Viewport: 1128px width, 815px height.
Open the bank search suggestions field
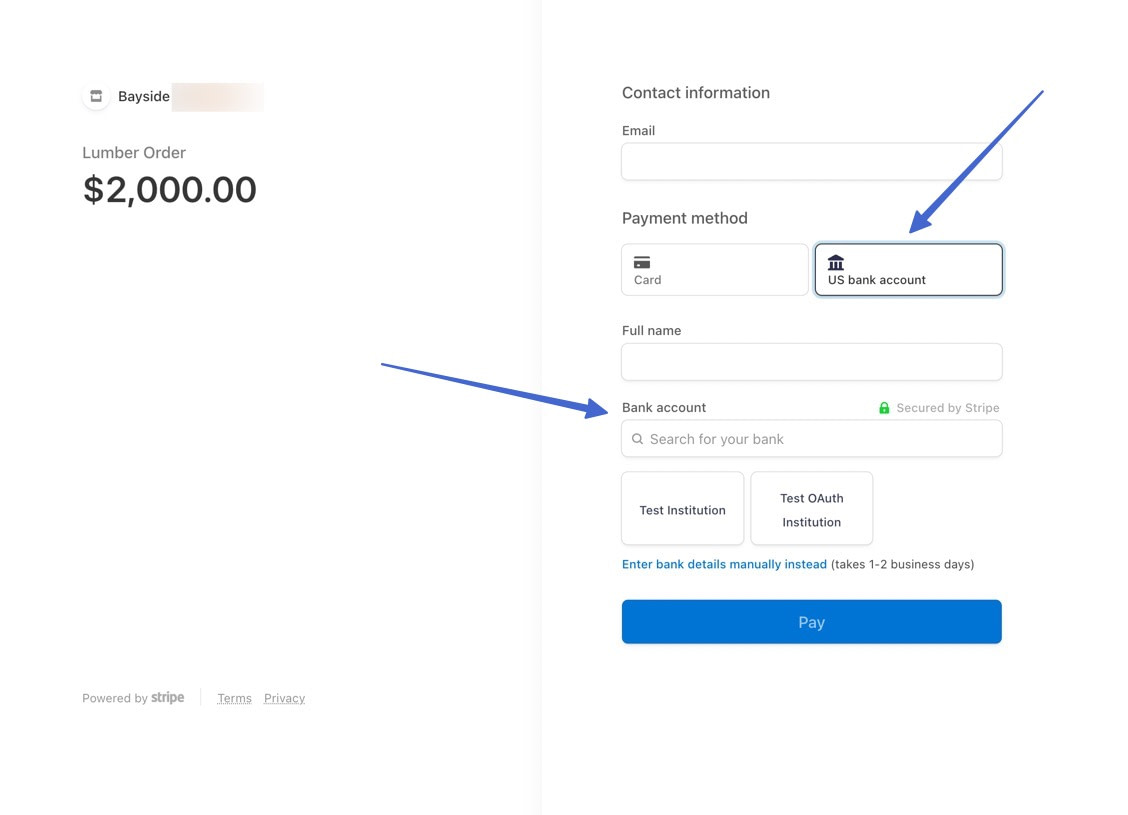click(x=811, y=439)
